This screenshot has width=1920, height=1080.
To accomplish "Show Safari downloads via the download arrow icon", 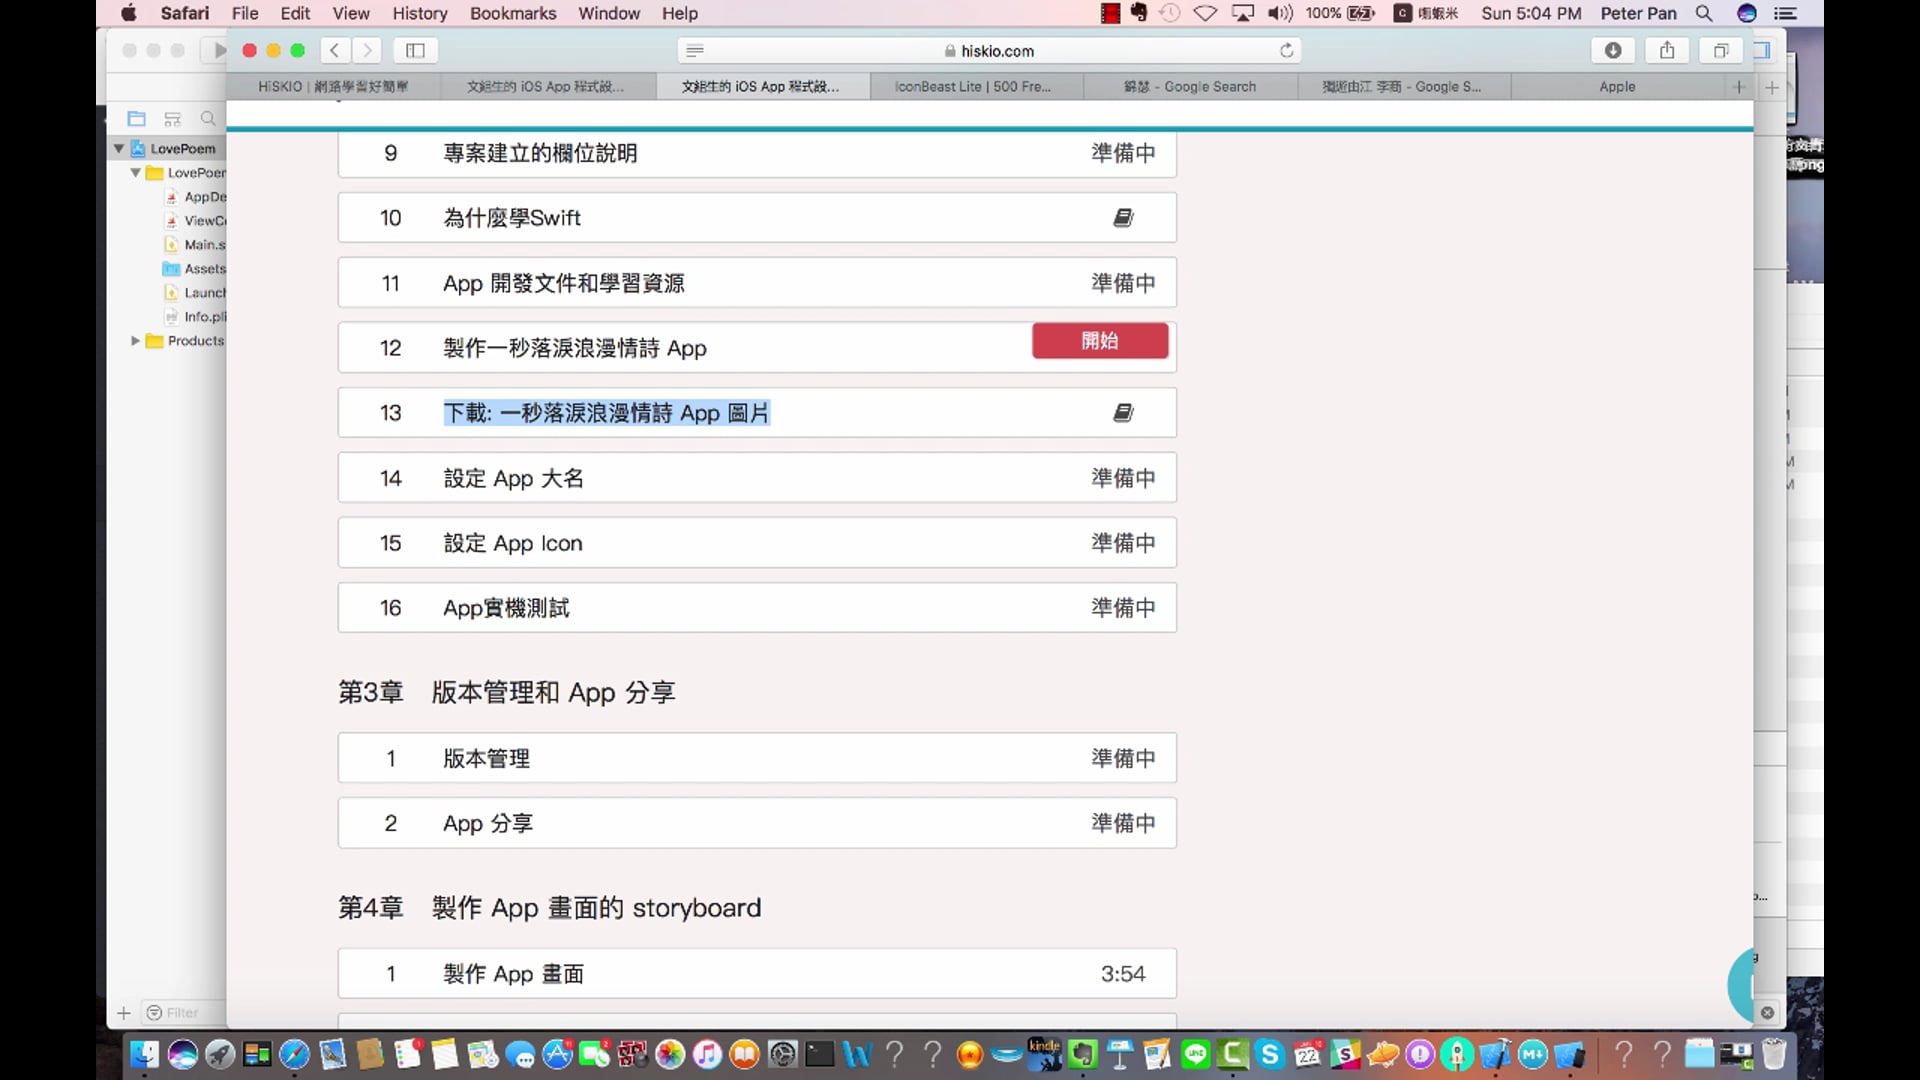I will pos(1612,50).
